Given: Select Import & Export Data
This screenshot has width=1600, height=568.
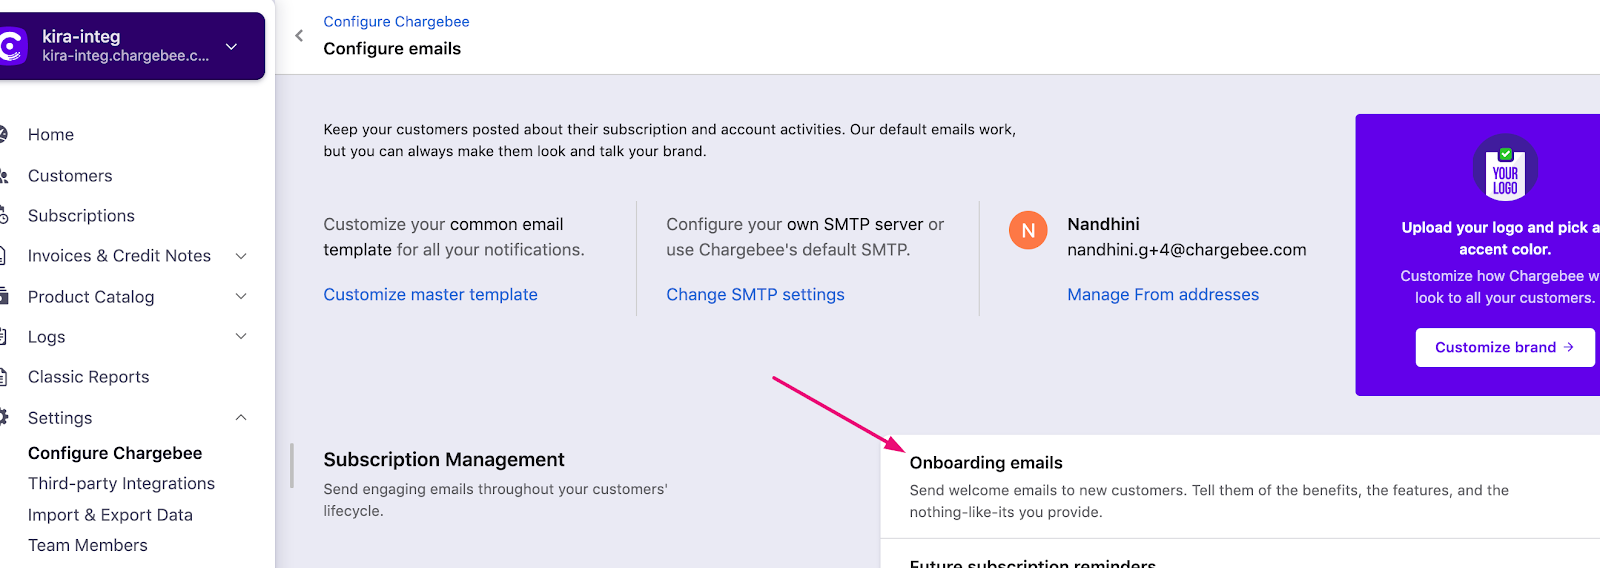Looking at the screenshot, I should point(110,515).
